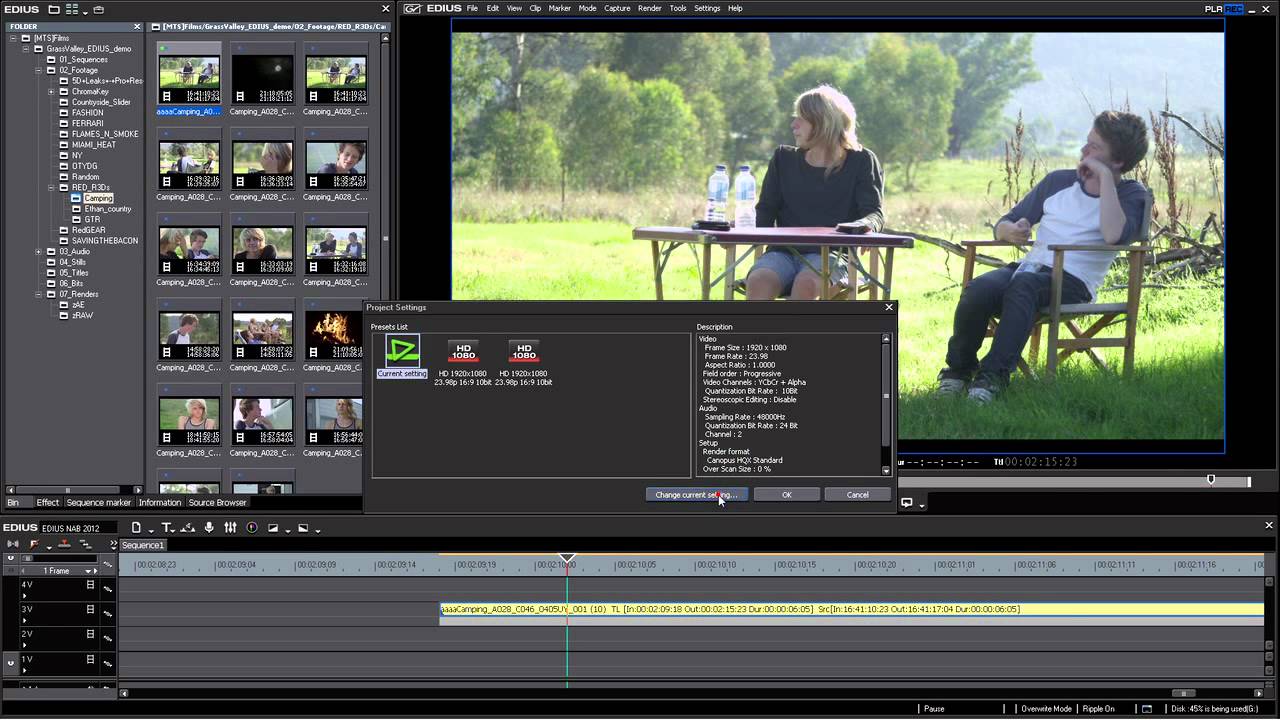The height and width of the screenshot is (720, 1280).
Task: Expand the ChromaKey folder node
Action: [51, 92]
